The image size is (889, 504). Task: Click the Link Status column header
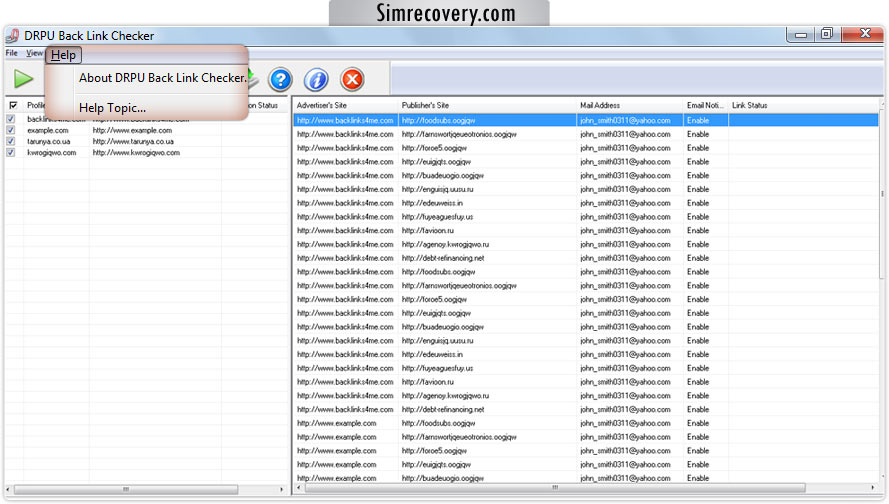coord(800,105)
